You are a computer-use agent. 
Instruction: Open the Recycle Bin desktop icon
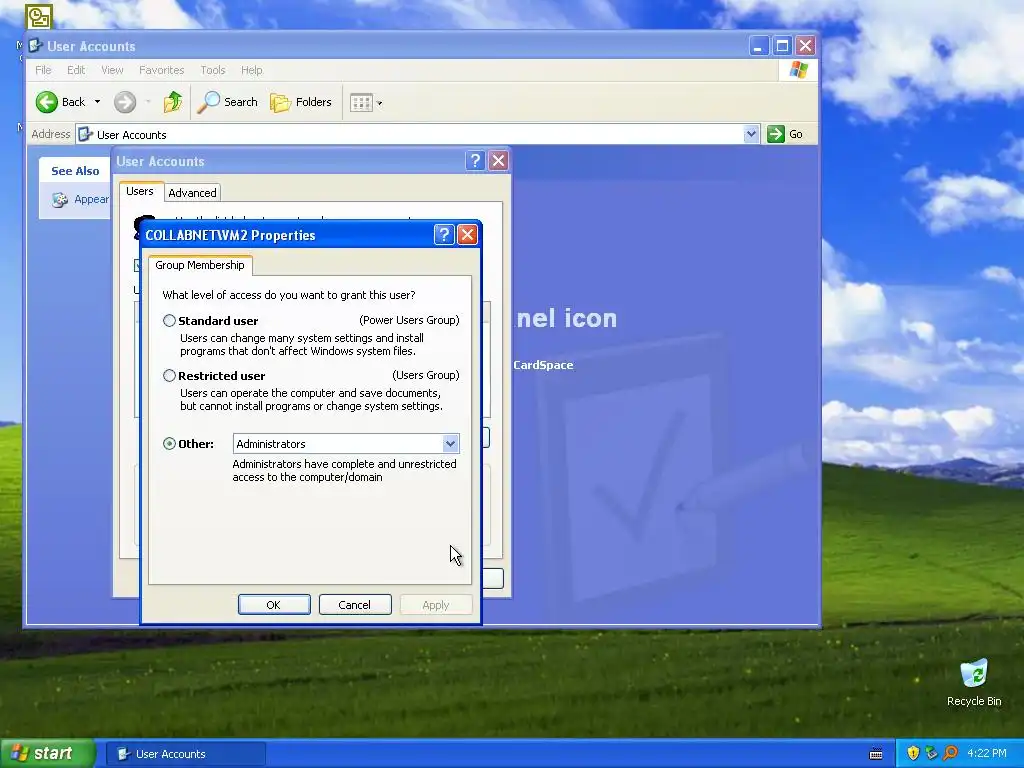974,682
